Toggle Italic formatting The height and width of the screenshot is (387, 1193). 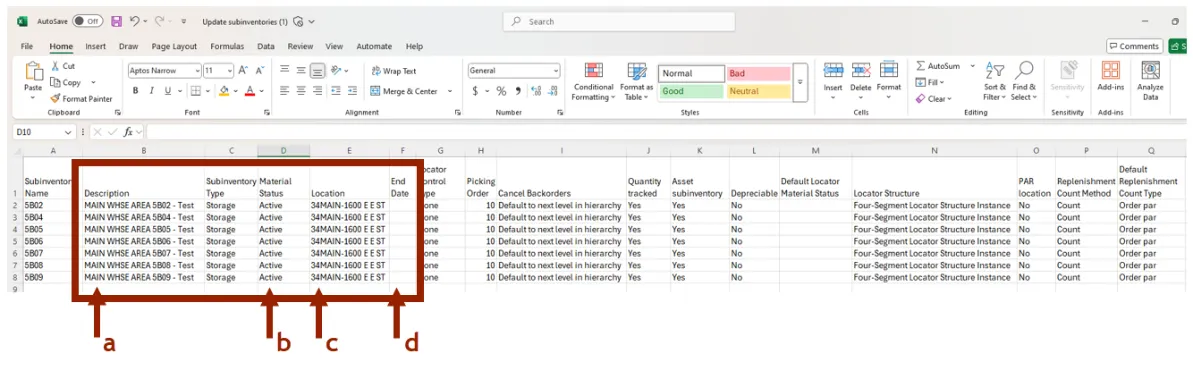coord(151,90)
